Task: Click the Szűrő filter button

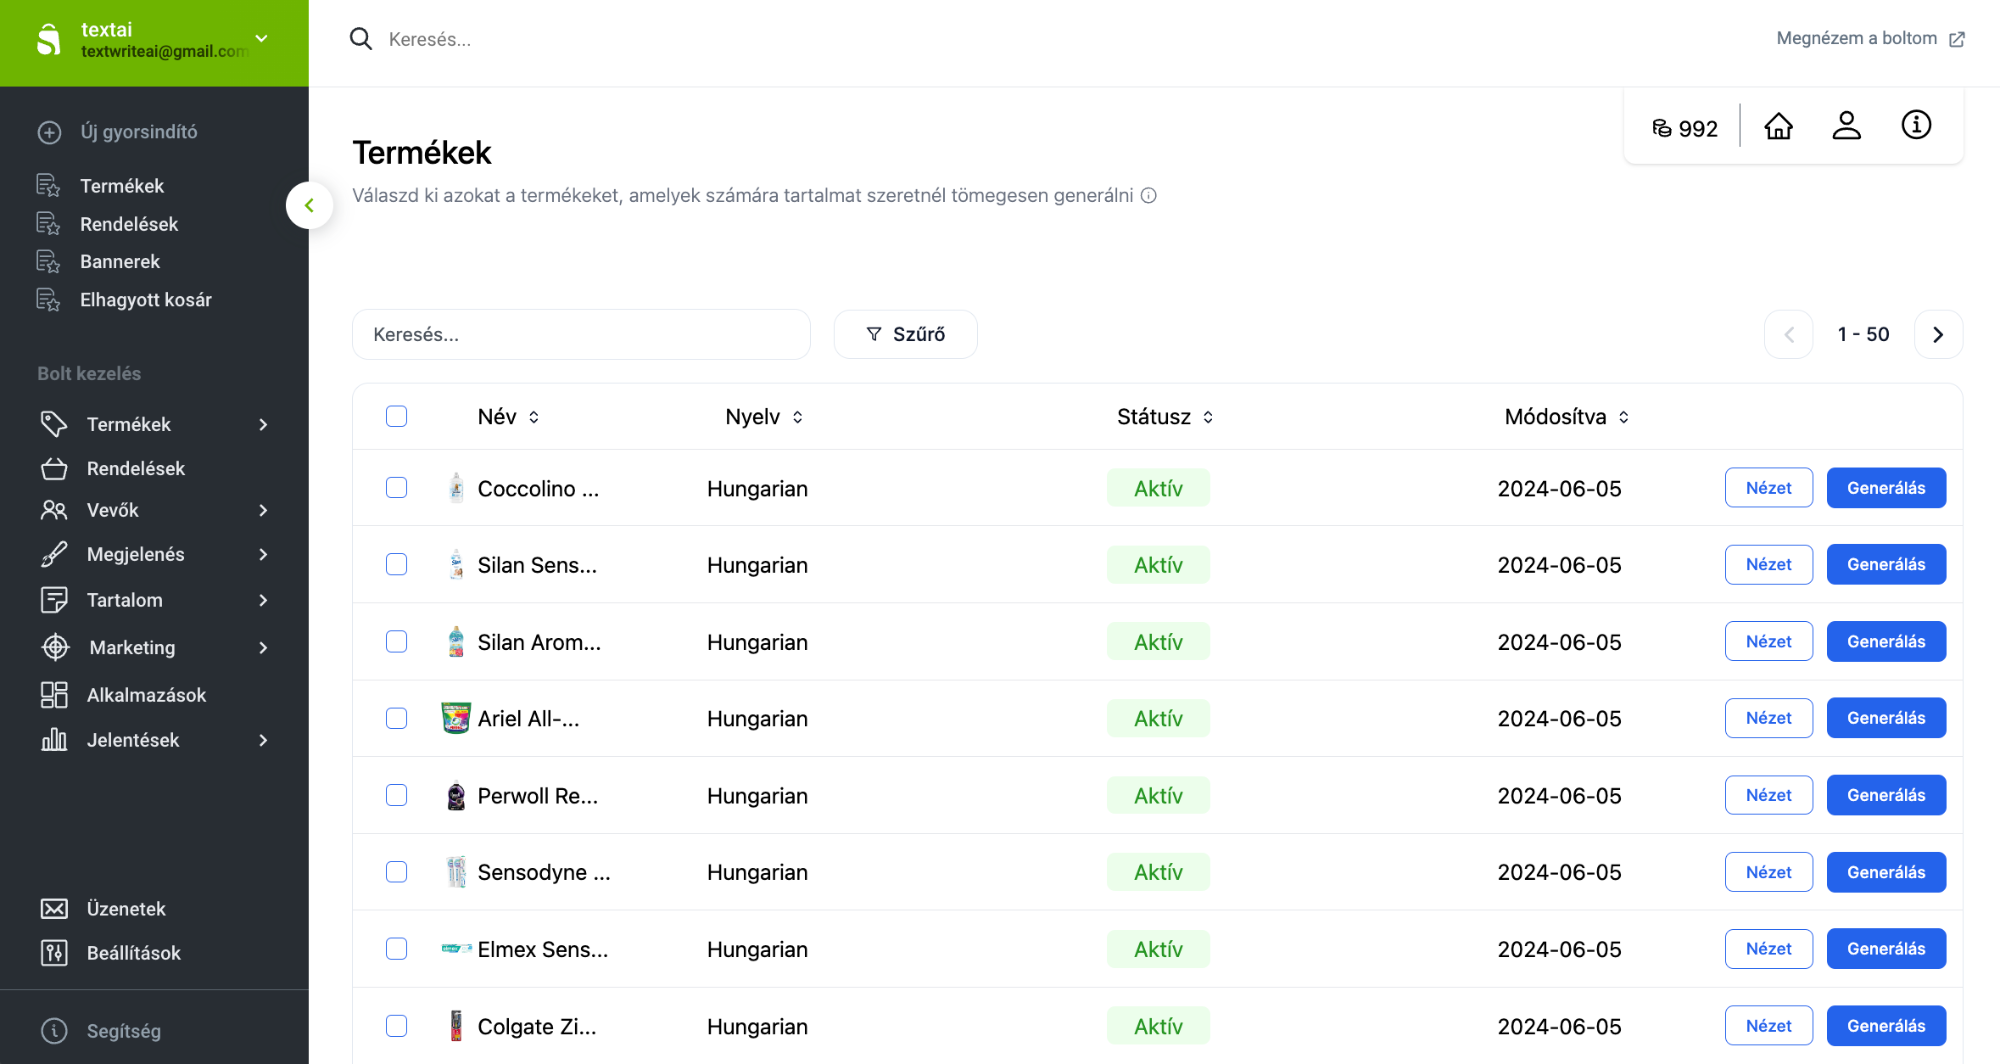Action: 905,334
